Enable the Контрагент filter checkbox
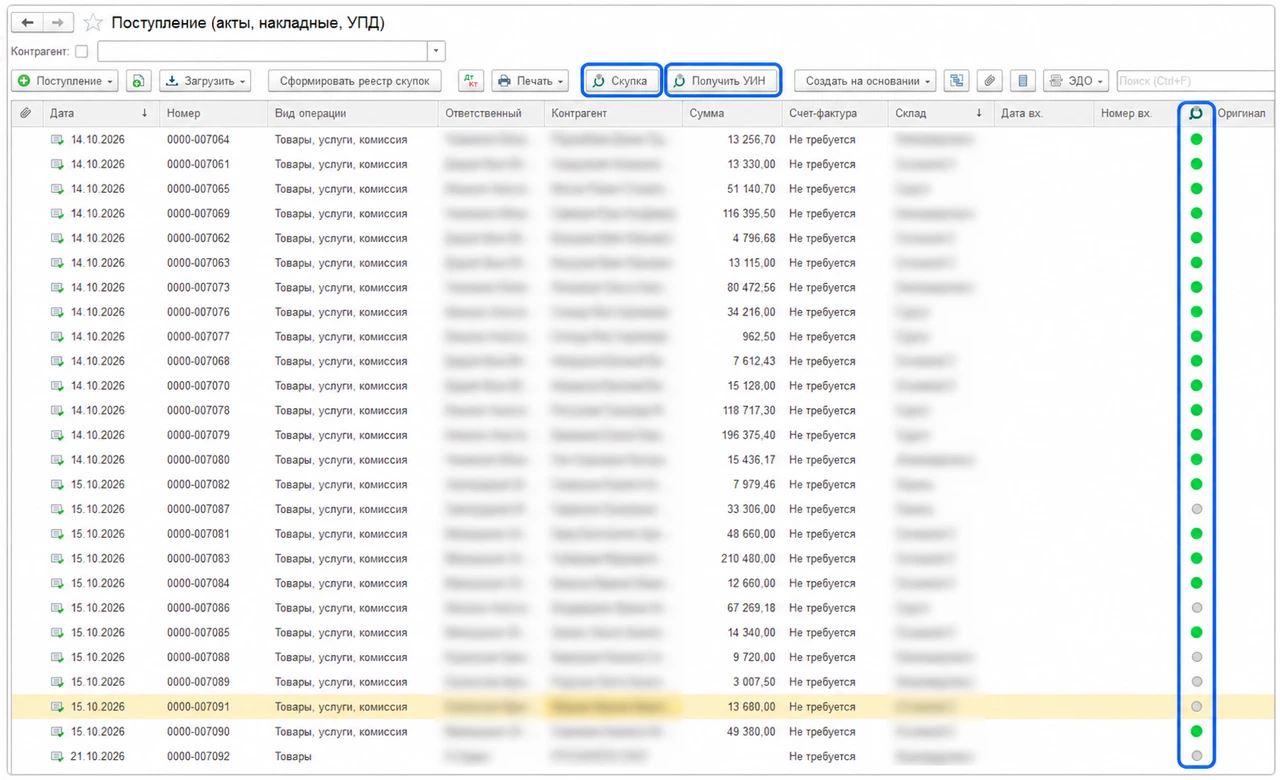The image size is (1280, 780). pyautogui.click(x=82, y=51)
